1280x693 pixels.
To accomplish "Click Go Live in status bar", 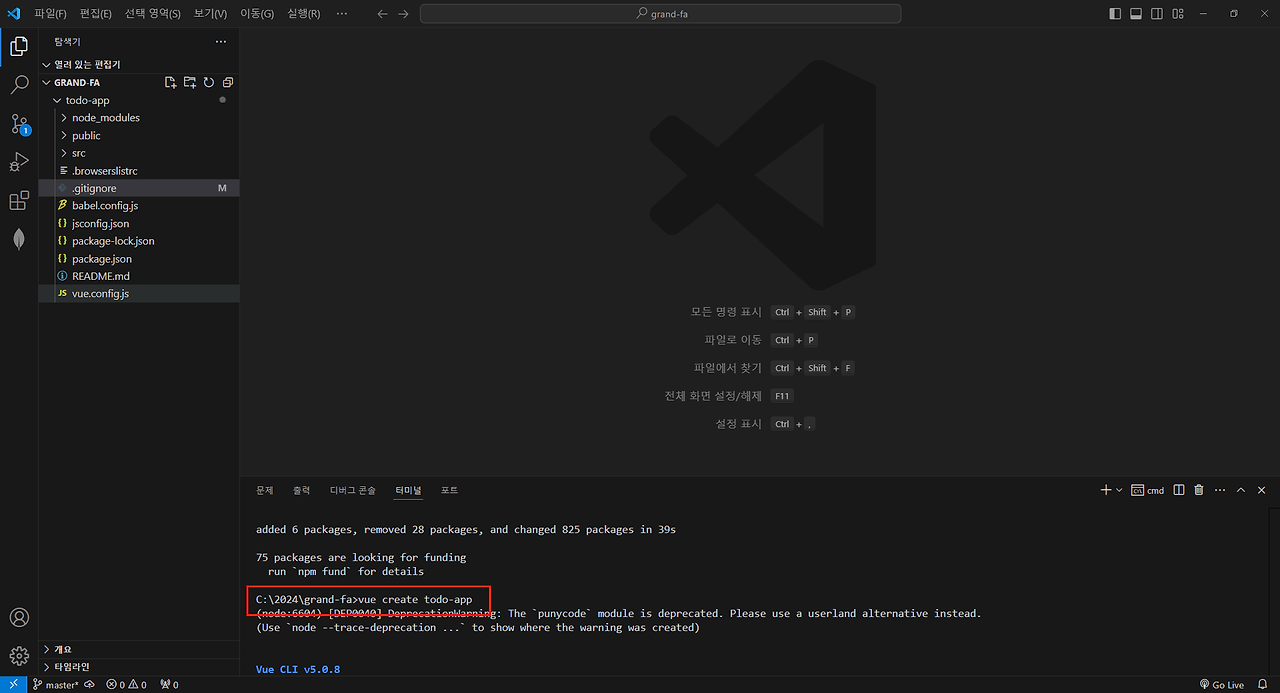I will [1220, 685].
